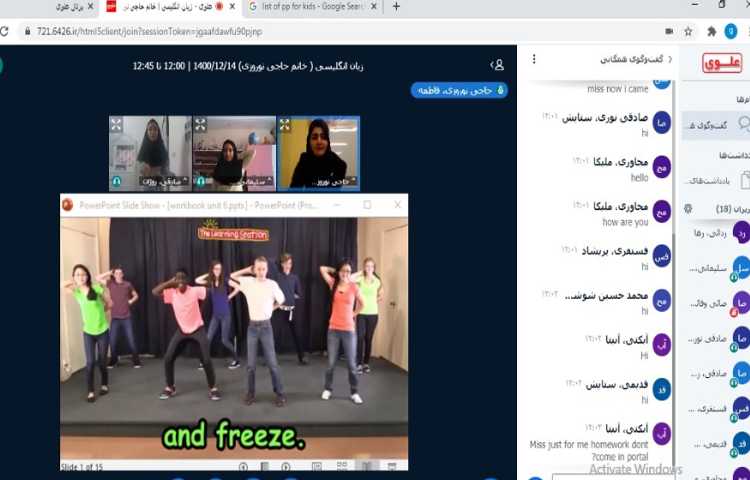Click the Chrome extensions puzzle icon

pyautogui.click(x=711, y=31)
